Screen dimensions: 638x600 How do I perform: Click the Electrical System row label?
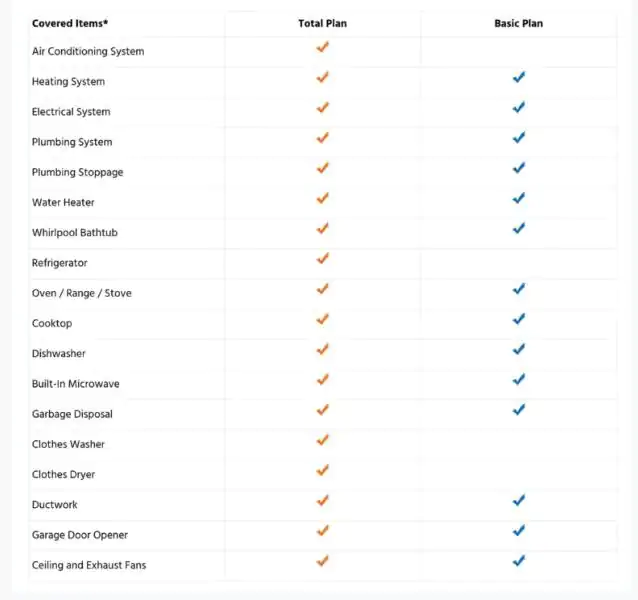[71, 112]
